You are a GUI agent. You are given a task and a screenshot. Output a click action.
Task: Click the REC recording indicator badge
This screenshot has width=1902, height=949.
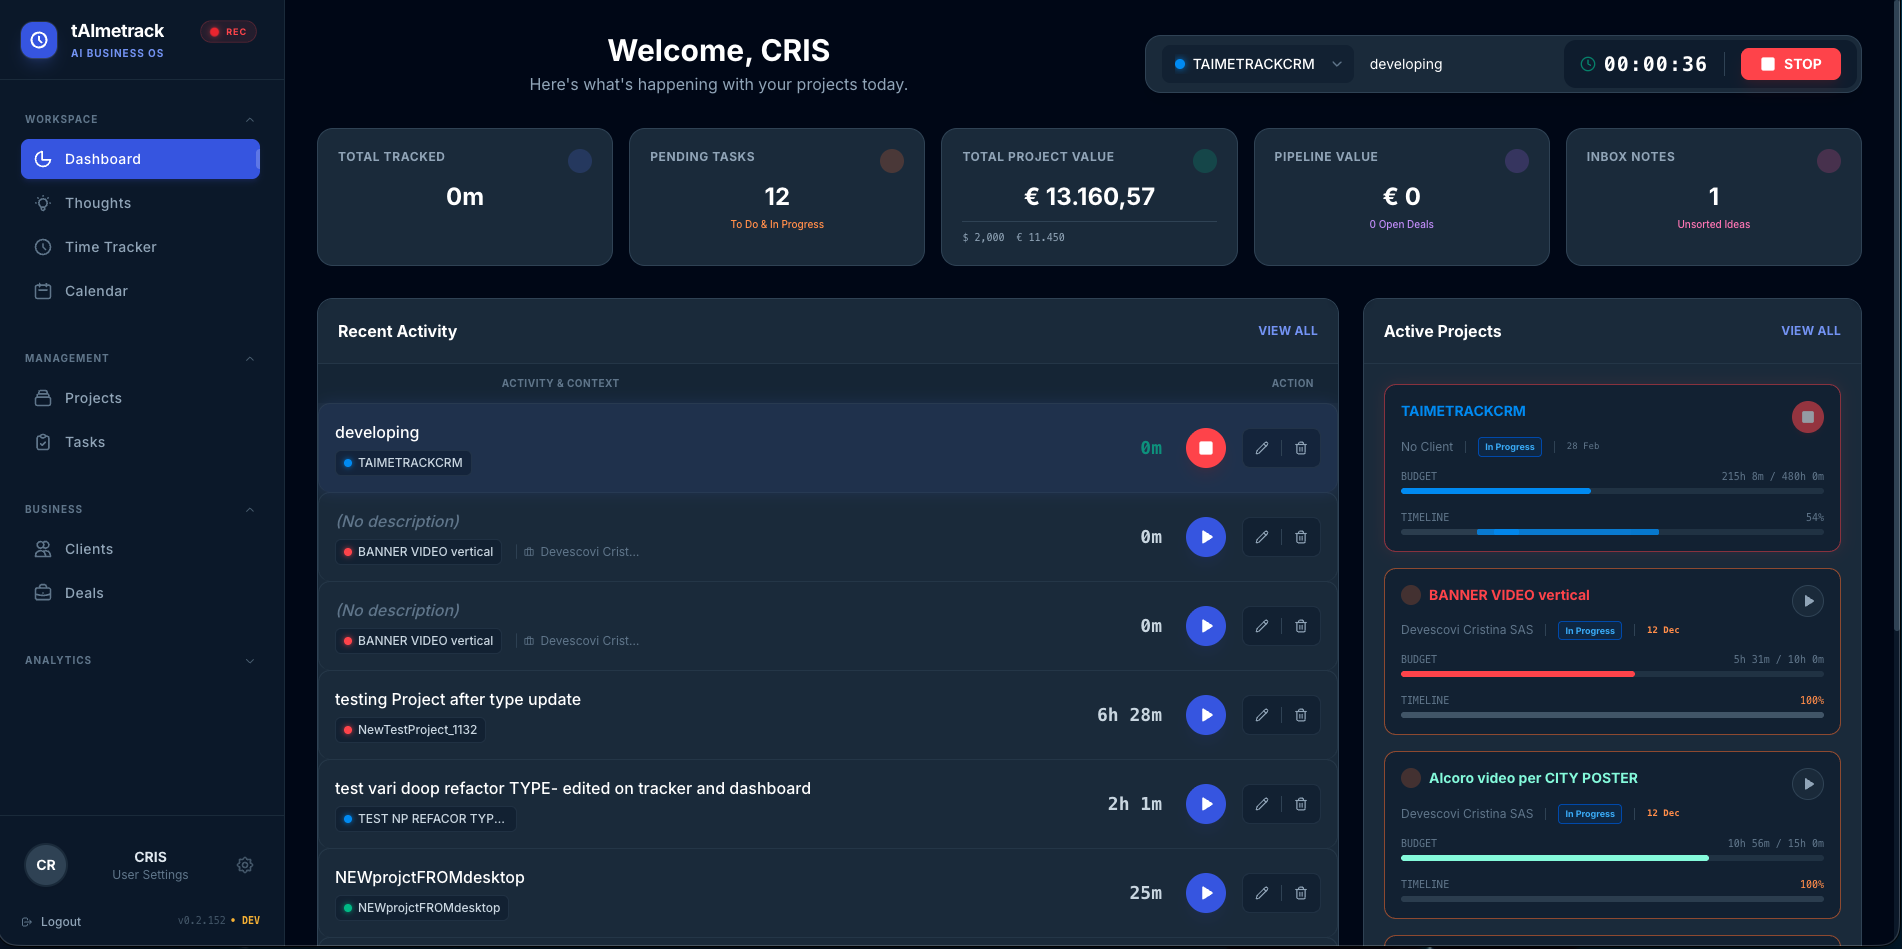tap(228, 32)
